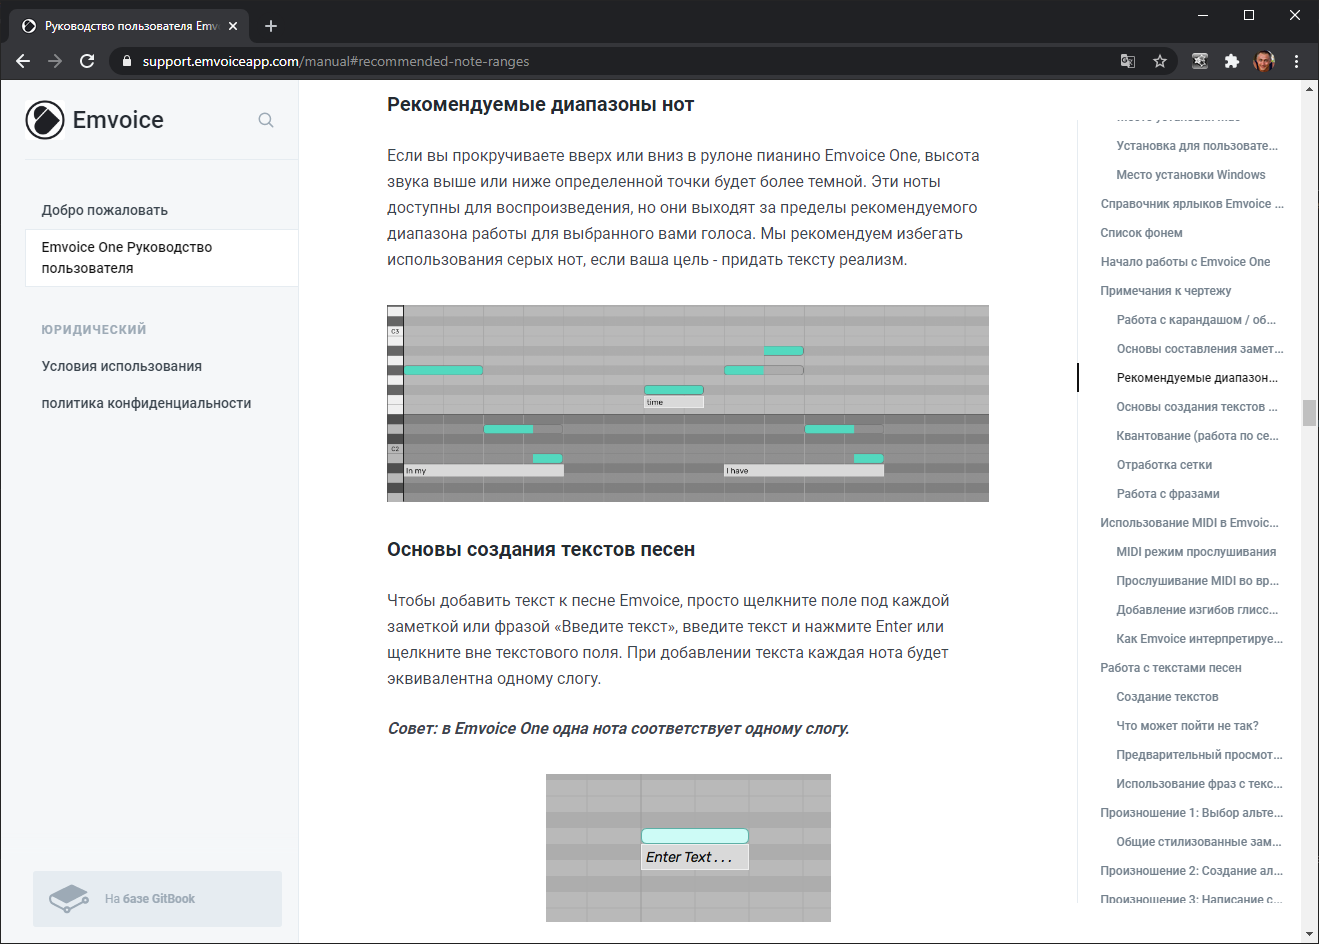Open Условия использования link
This screenshot has height=944, width=1319.
tap(122, 366)
